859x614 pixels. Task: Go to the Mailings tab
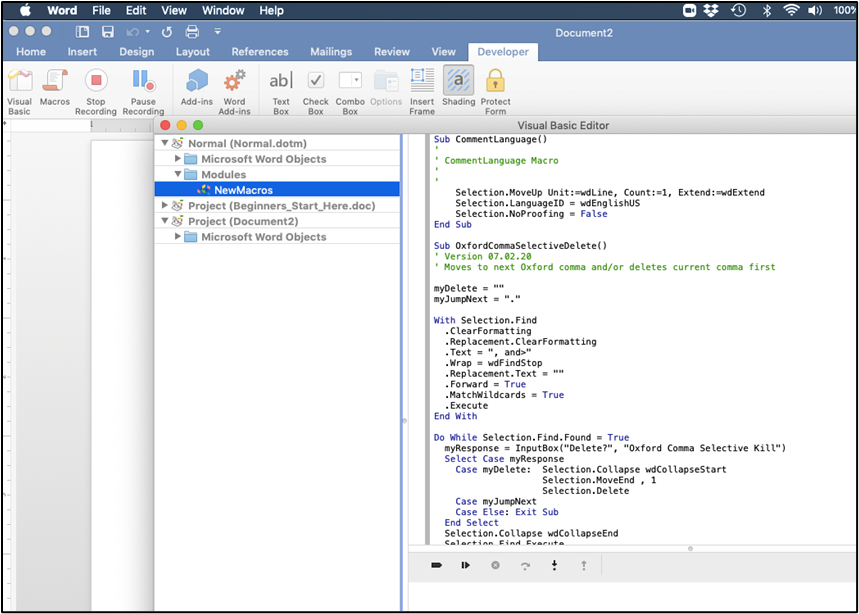(x=331, y=51)
